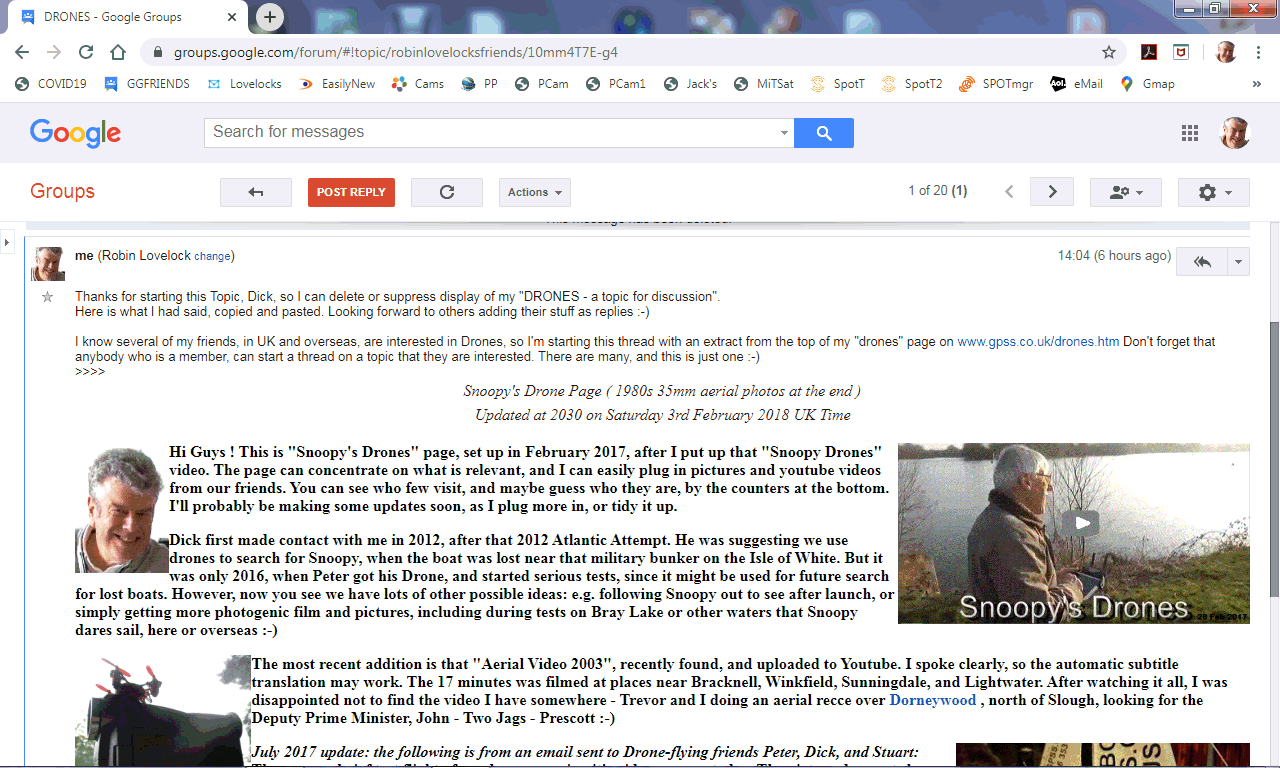Click the POST REPLY button
This screenshot has width=1280, height=768.
(x=351, y=192)
